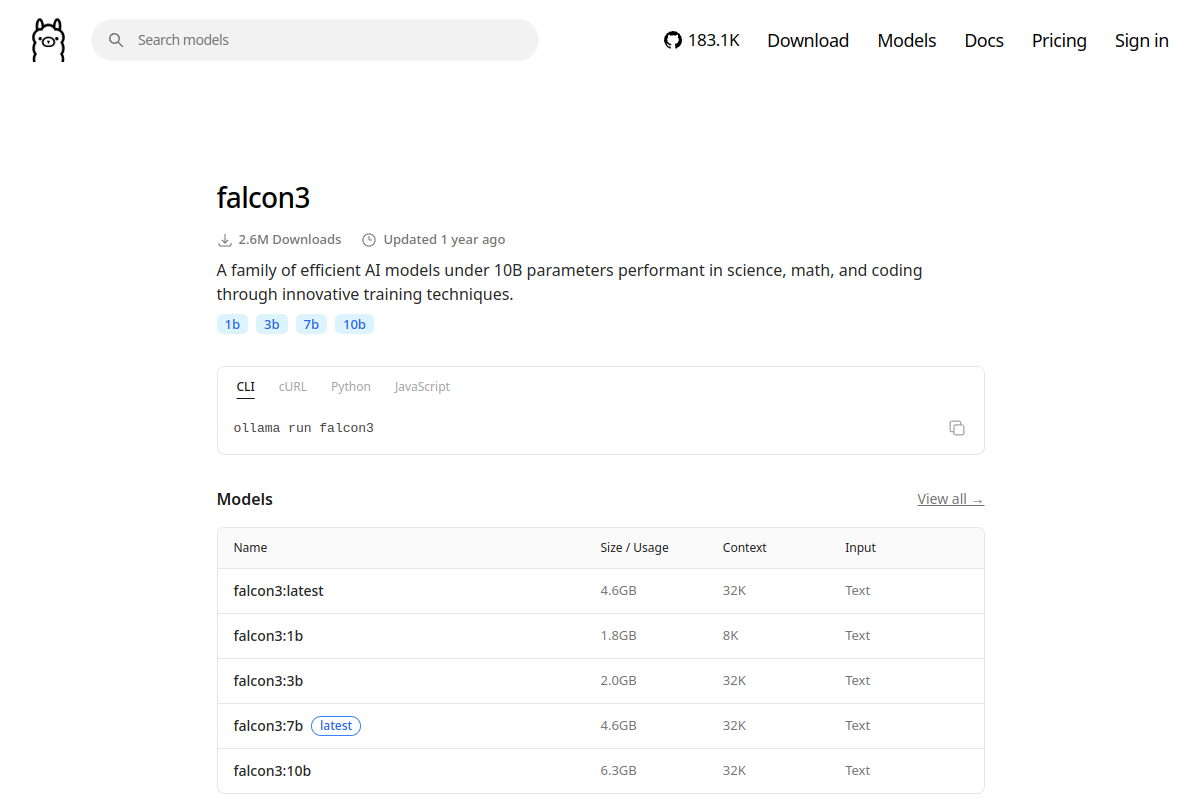Image resolution: width=1200 pixels, height=800 pixels.
Task: Copy the ollama run falcon3 command
Action: [x=957, y=428]
